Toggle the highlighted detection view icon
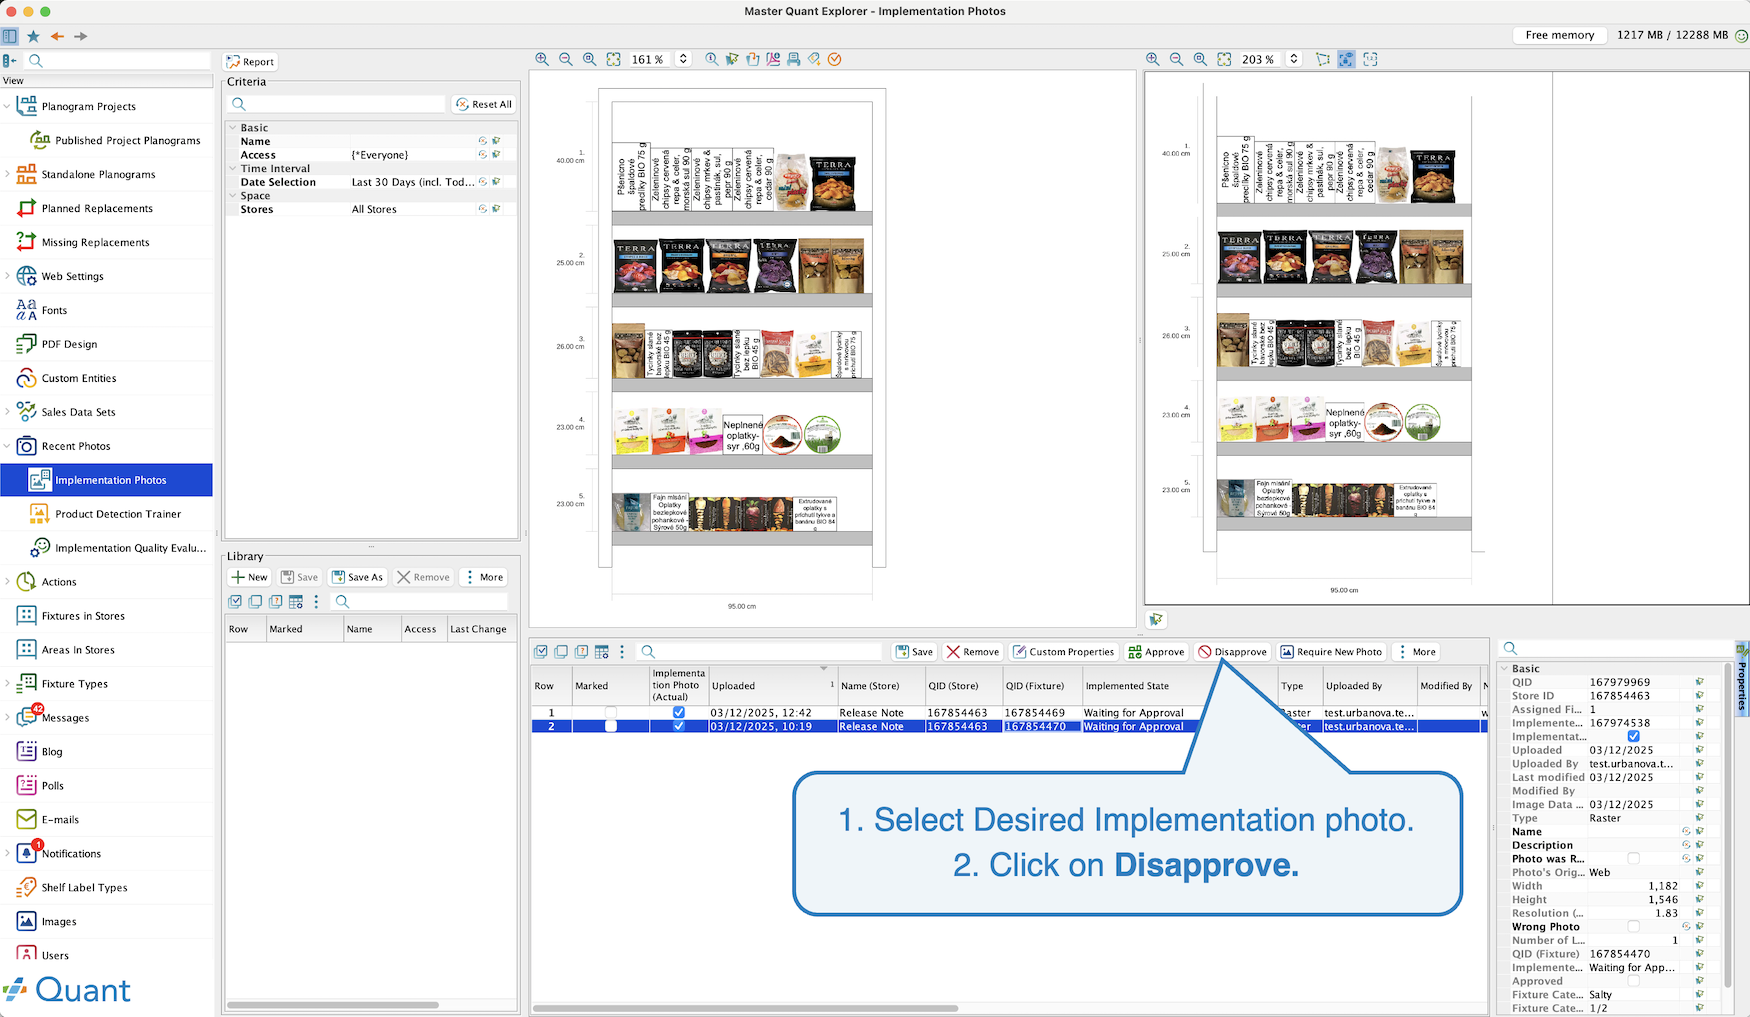The width and height of the screenshot is (1750, 1017). [x=1346, y=59]
